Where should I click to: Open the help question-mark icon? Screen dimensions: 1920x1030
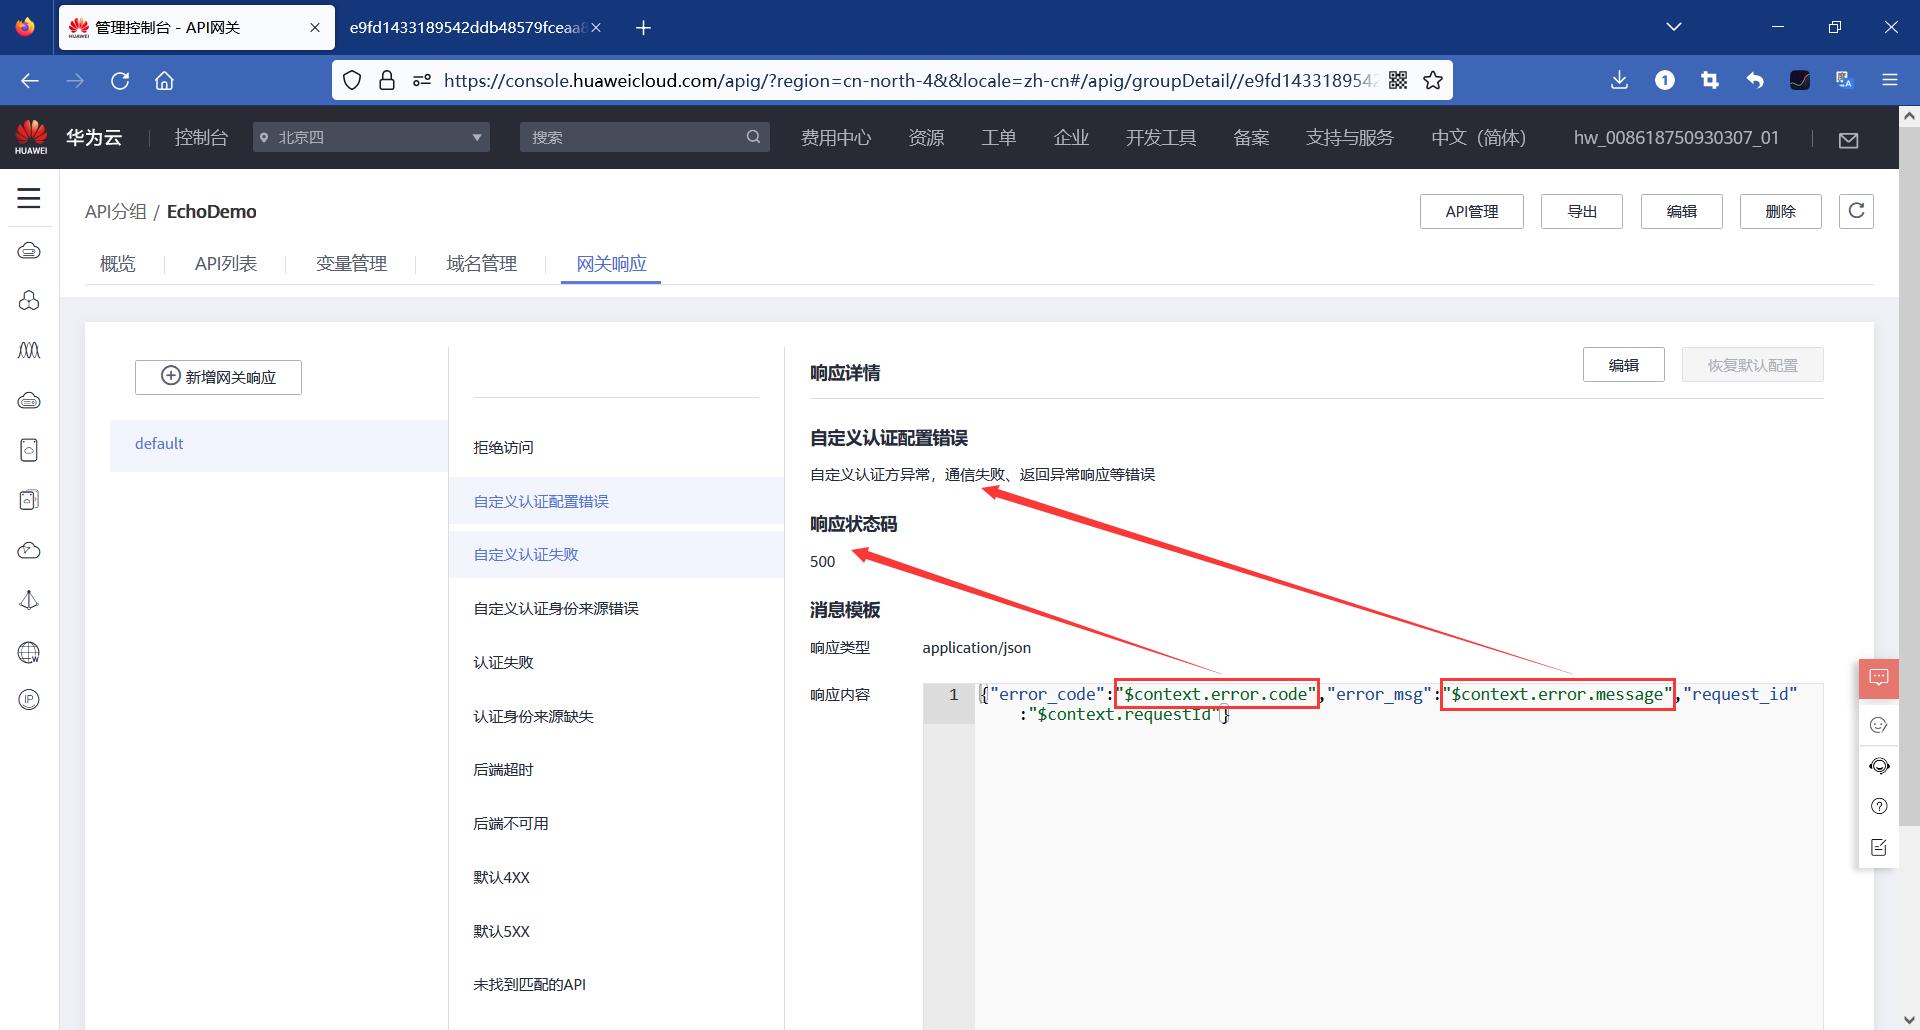[1879, 806]
